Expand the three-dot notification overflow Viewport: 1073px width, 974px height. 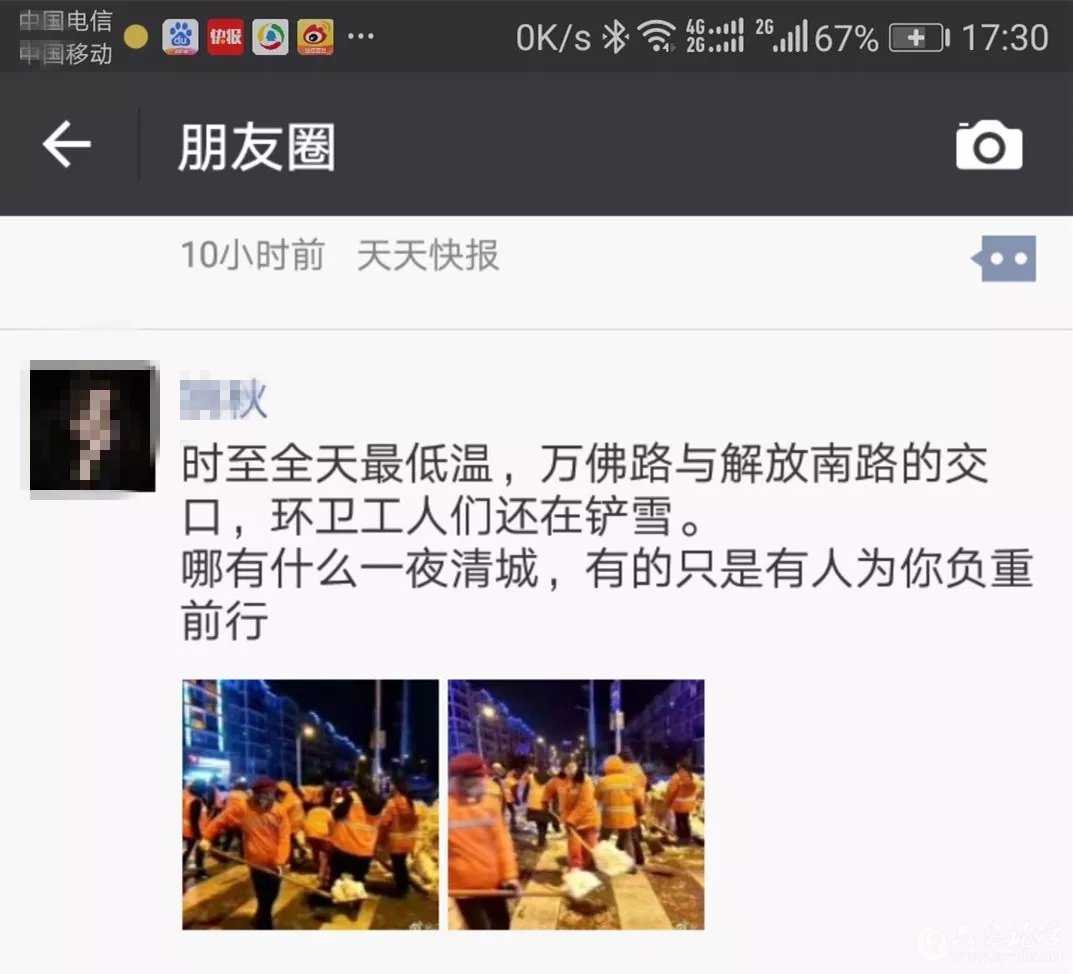[361, 36]
